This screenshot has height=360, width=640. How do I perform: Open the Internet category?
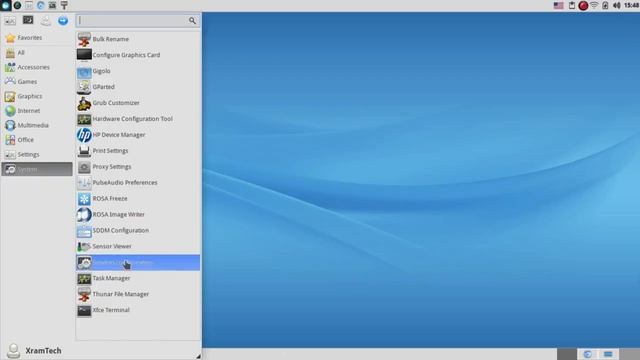37,111
